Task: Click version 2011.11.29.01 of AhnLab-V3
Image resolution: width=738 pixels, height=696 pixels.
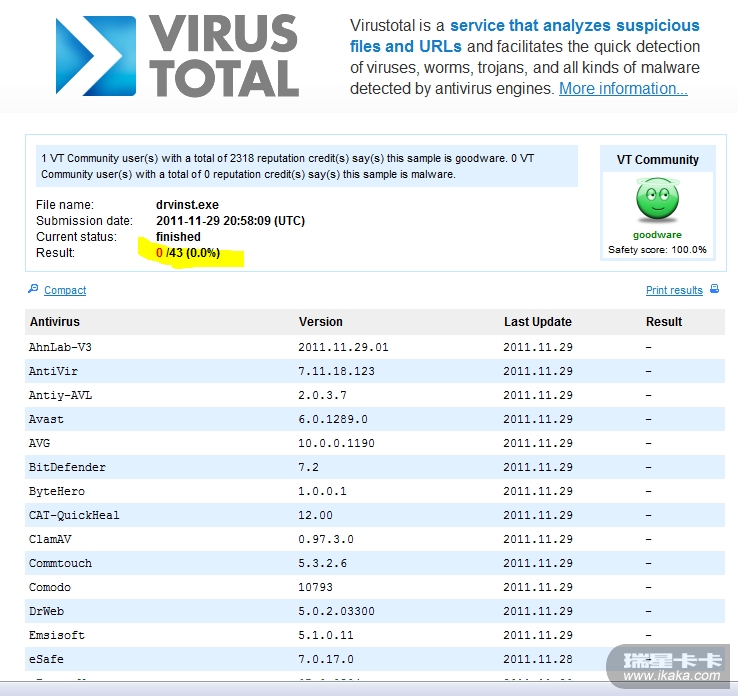Action: (x=343, y=347)
